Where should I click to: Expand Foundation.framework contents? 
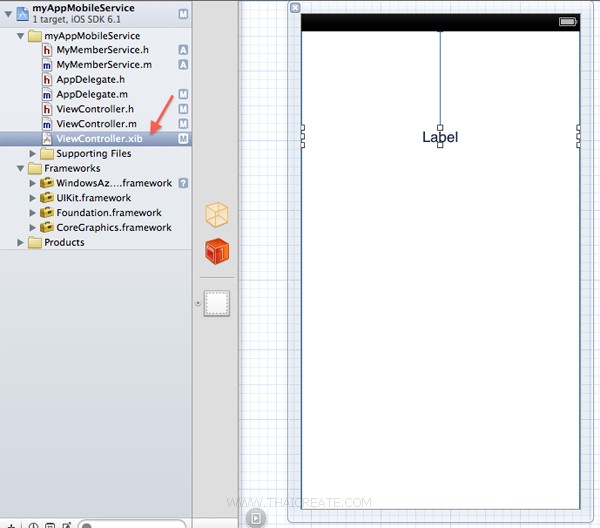pos(33,213)
